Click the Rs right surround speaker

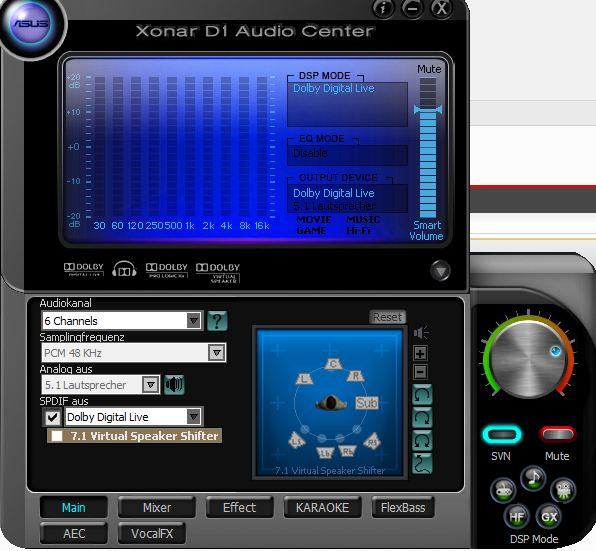click(x=372, y=442)
